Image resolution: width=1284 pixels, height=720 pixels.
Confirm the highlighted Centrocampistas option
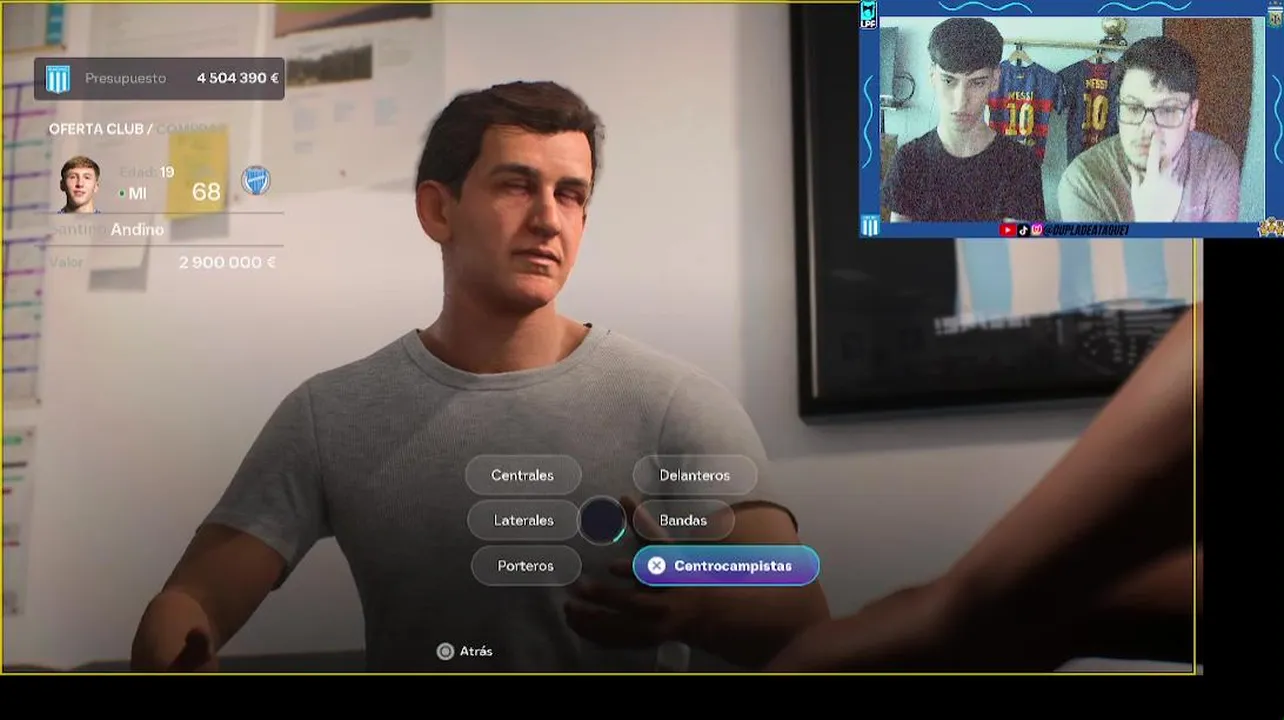[726, 566]
